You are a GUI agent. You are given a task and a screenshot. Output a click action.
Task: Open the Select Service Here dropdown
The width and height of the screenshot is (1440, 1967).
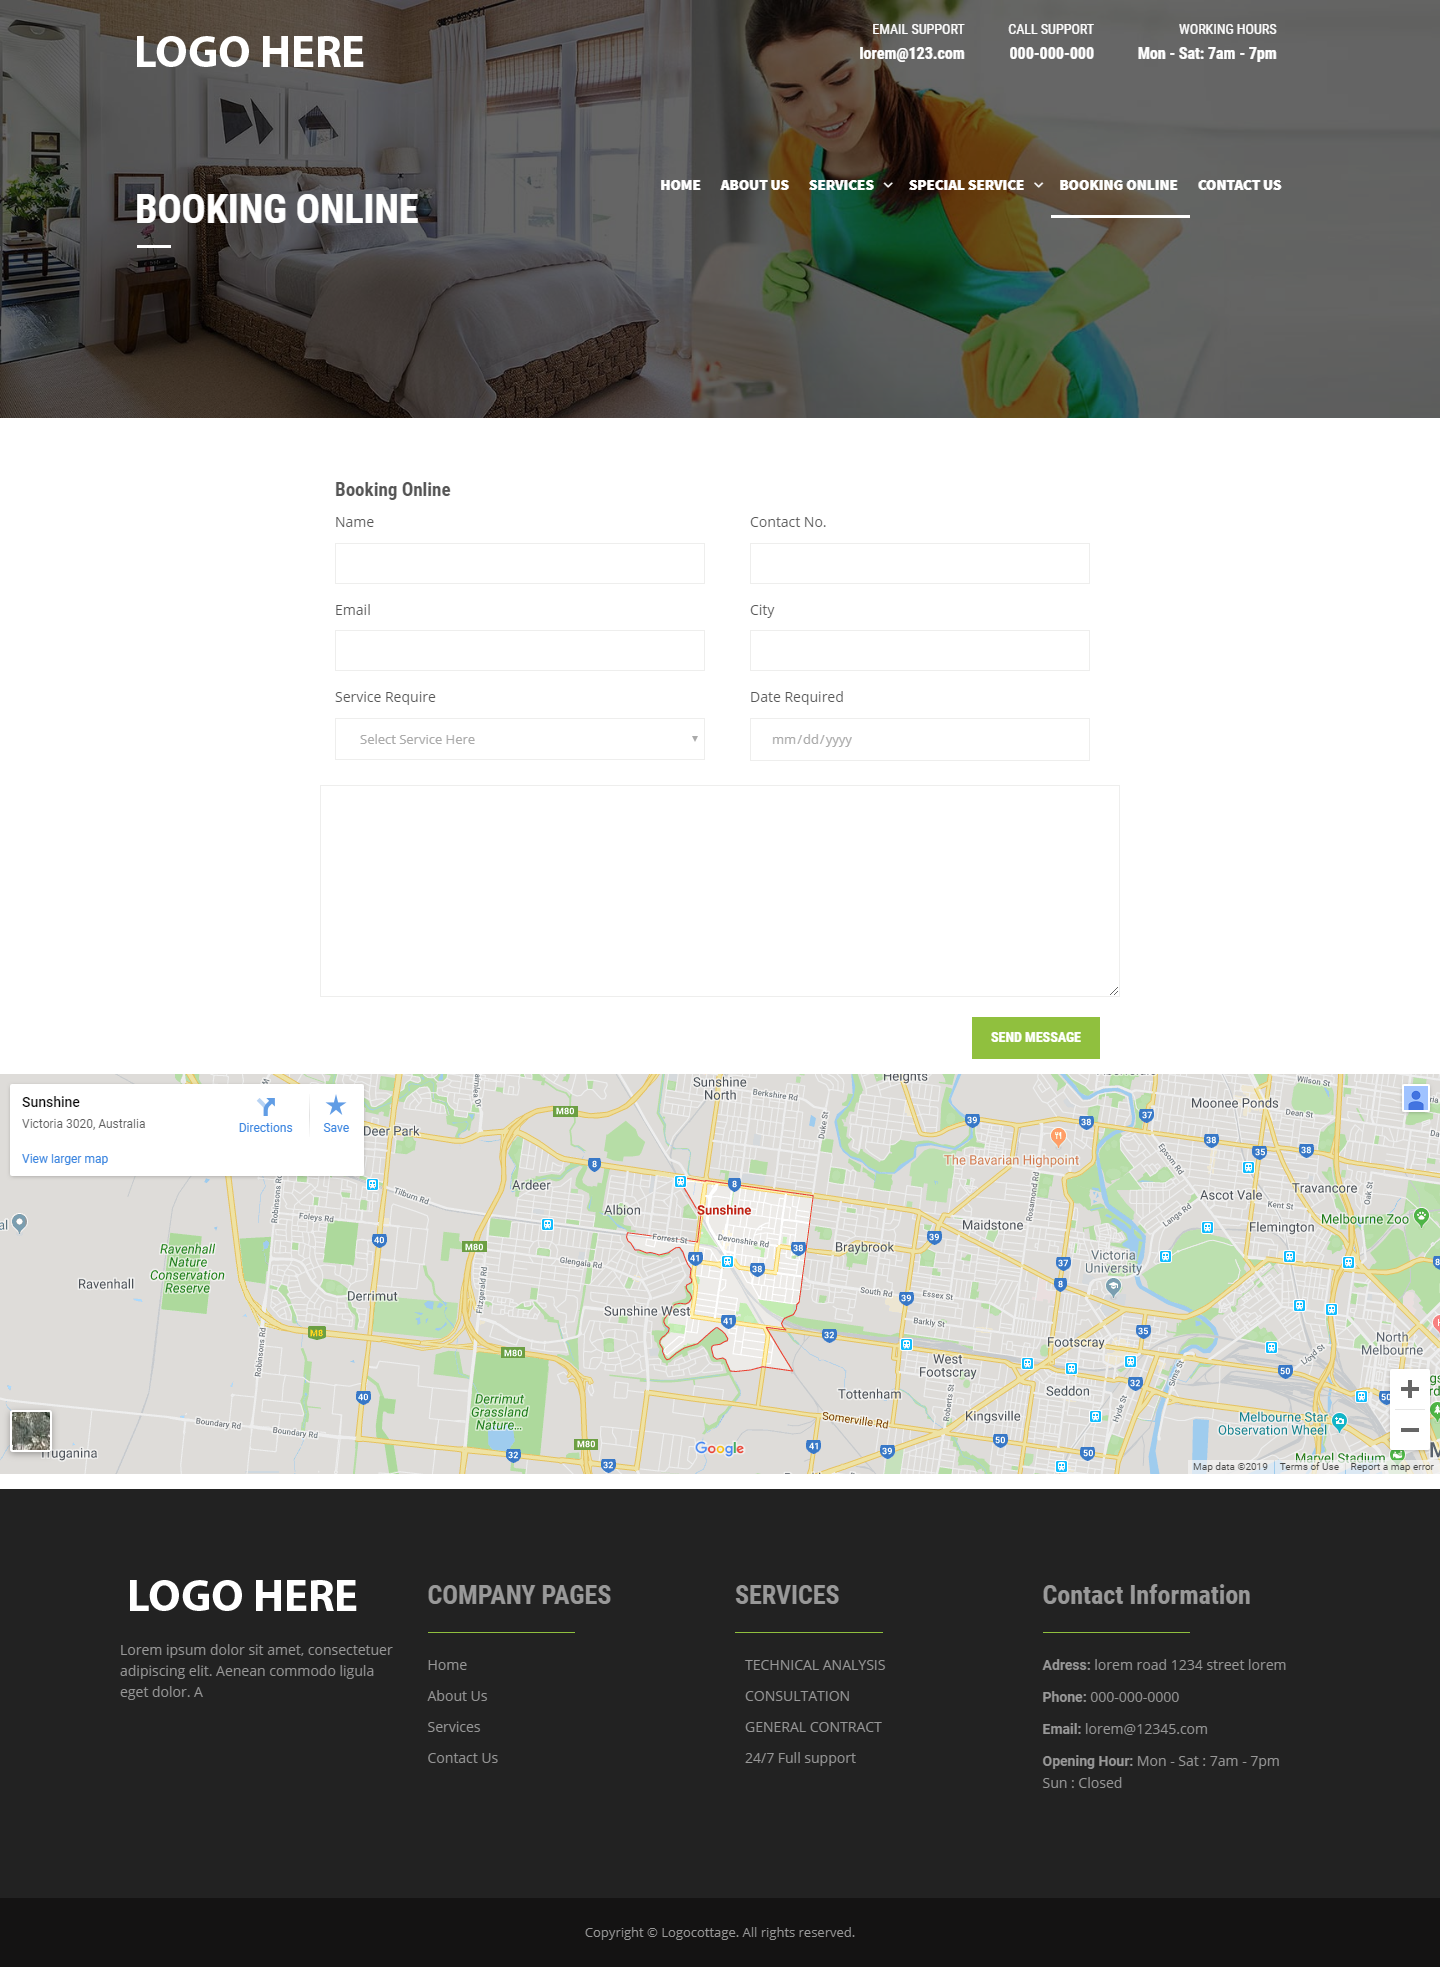click(x=519, y=740)
